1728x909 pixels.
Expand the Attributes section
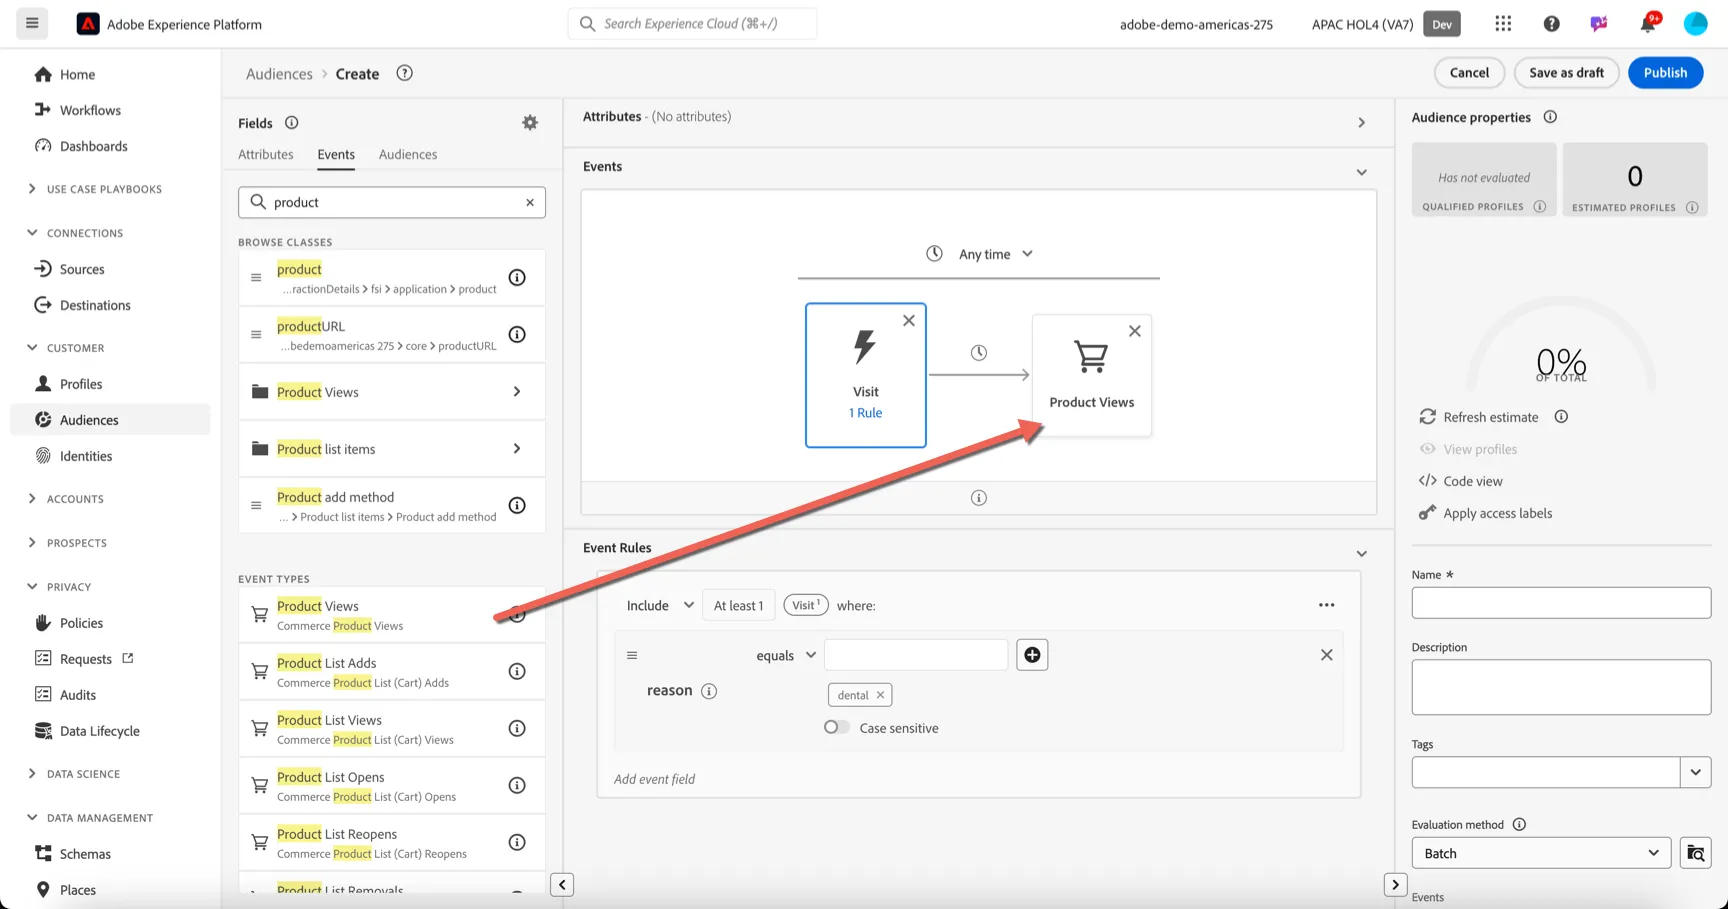1361,123
